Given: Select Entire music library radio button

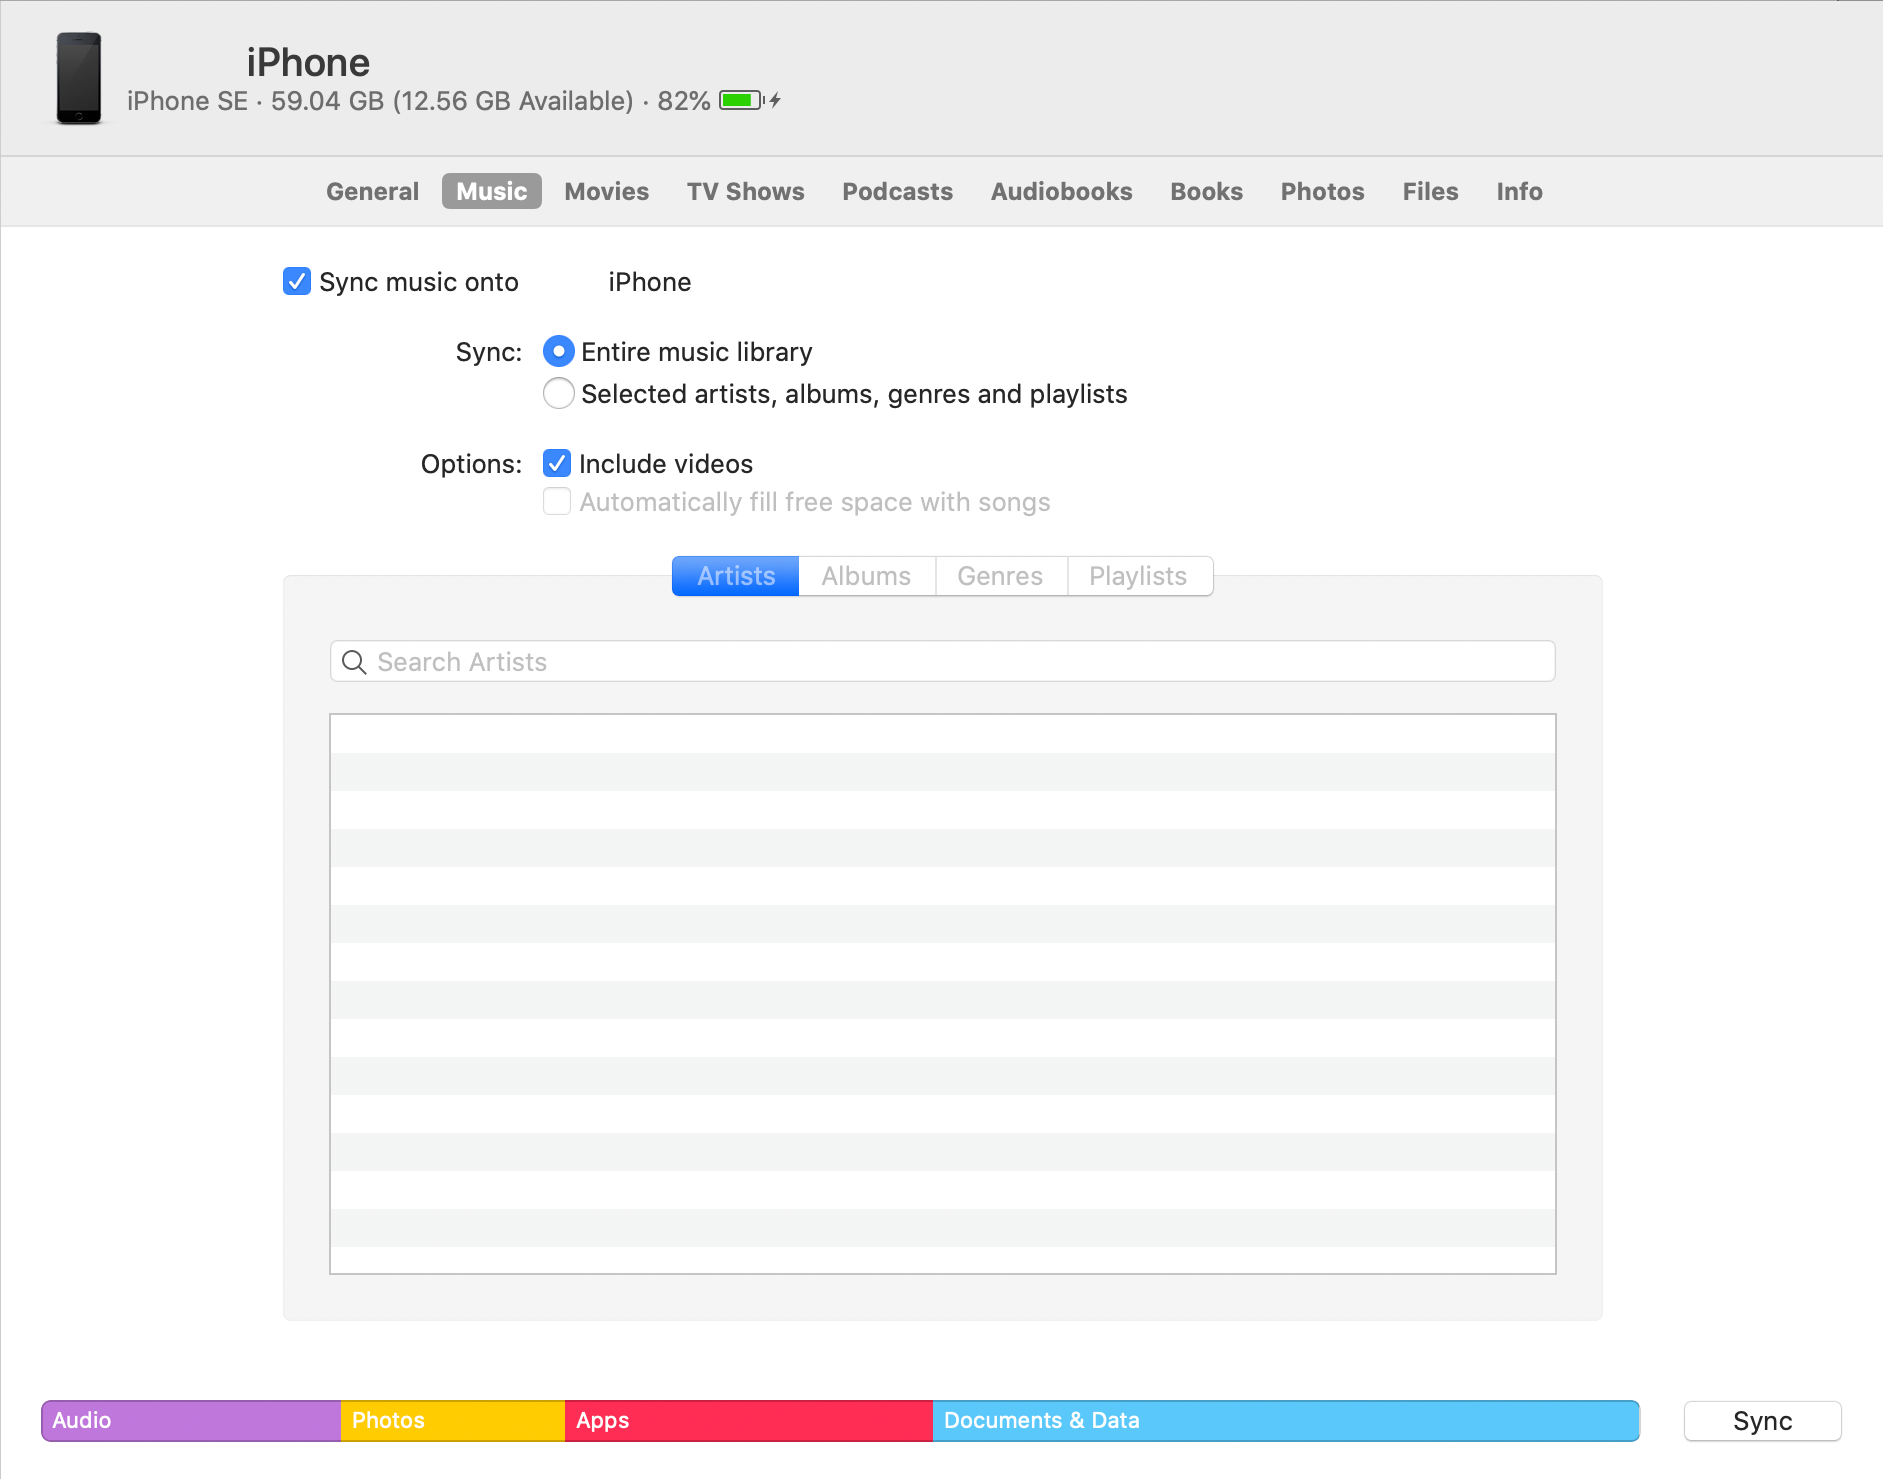Looking at the screenshot, I should tap(558, 352).
